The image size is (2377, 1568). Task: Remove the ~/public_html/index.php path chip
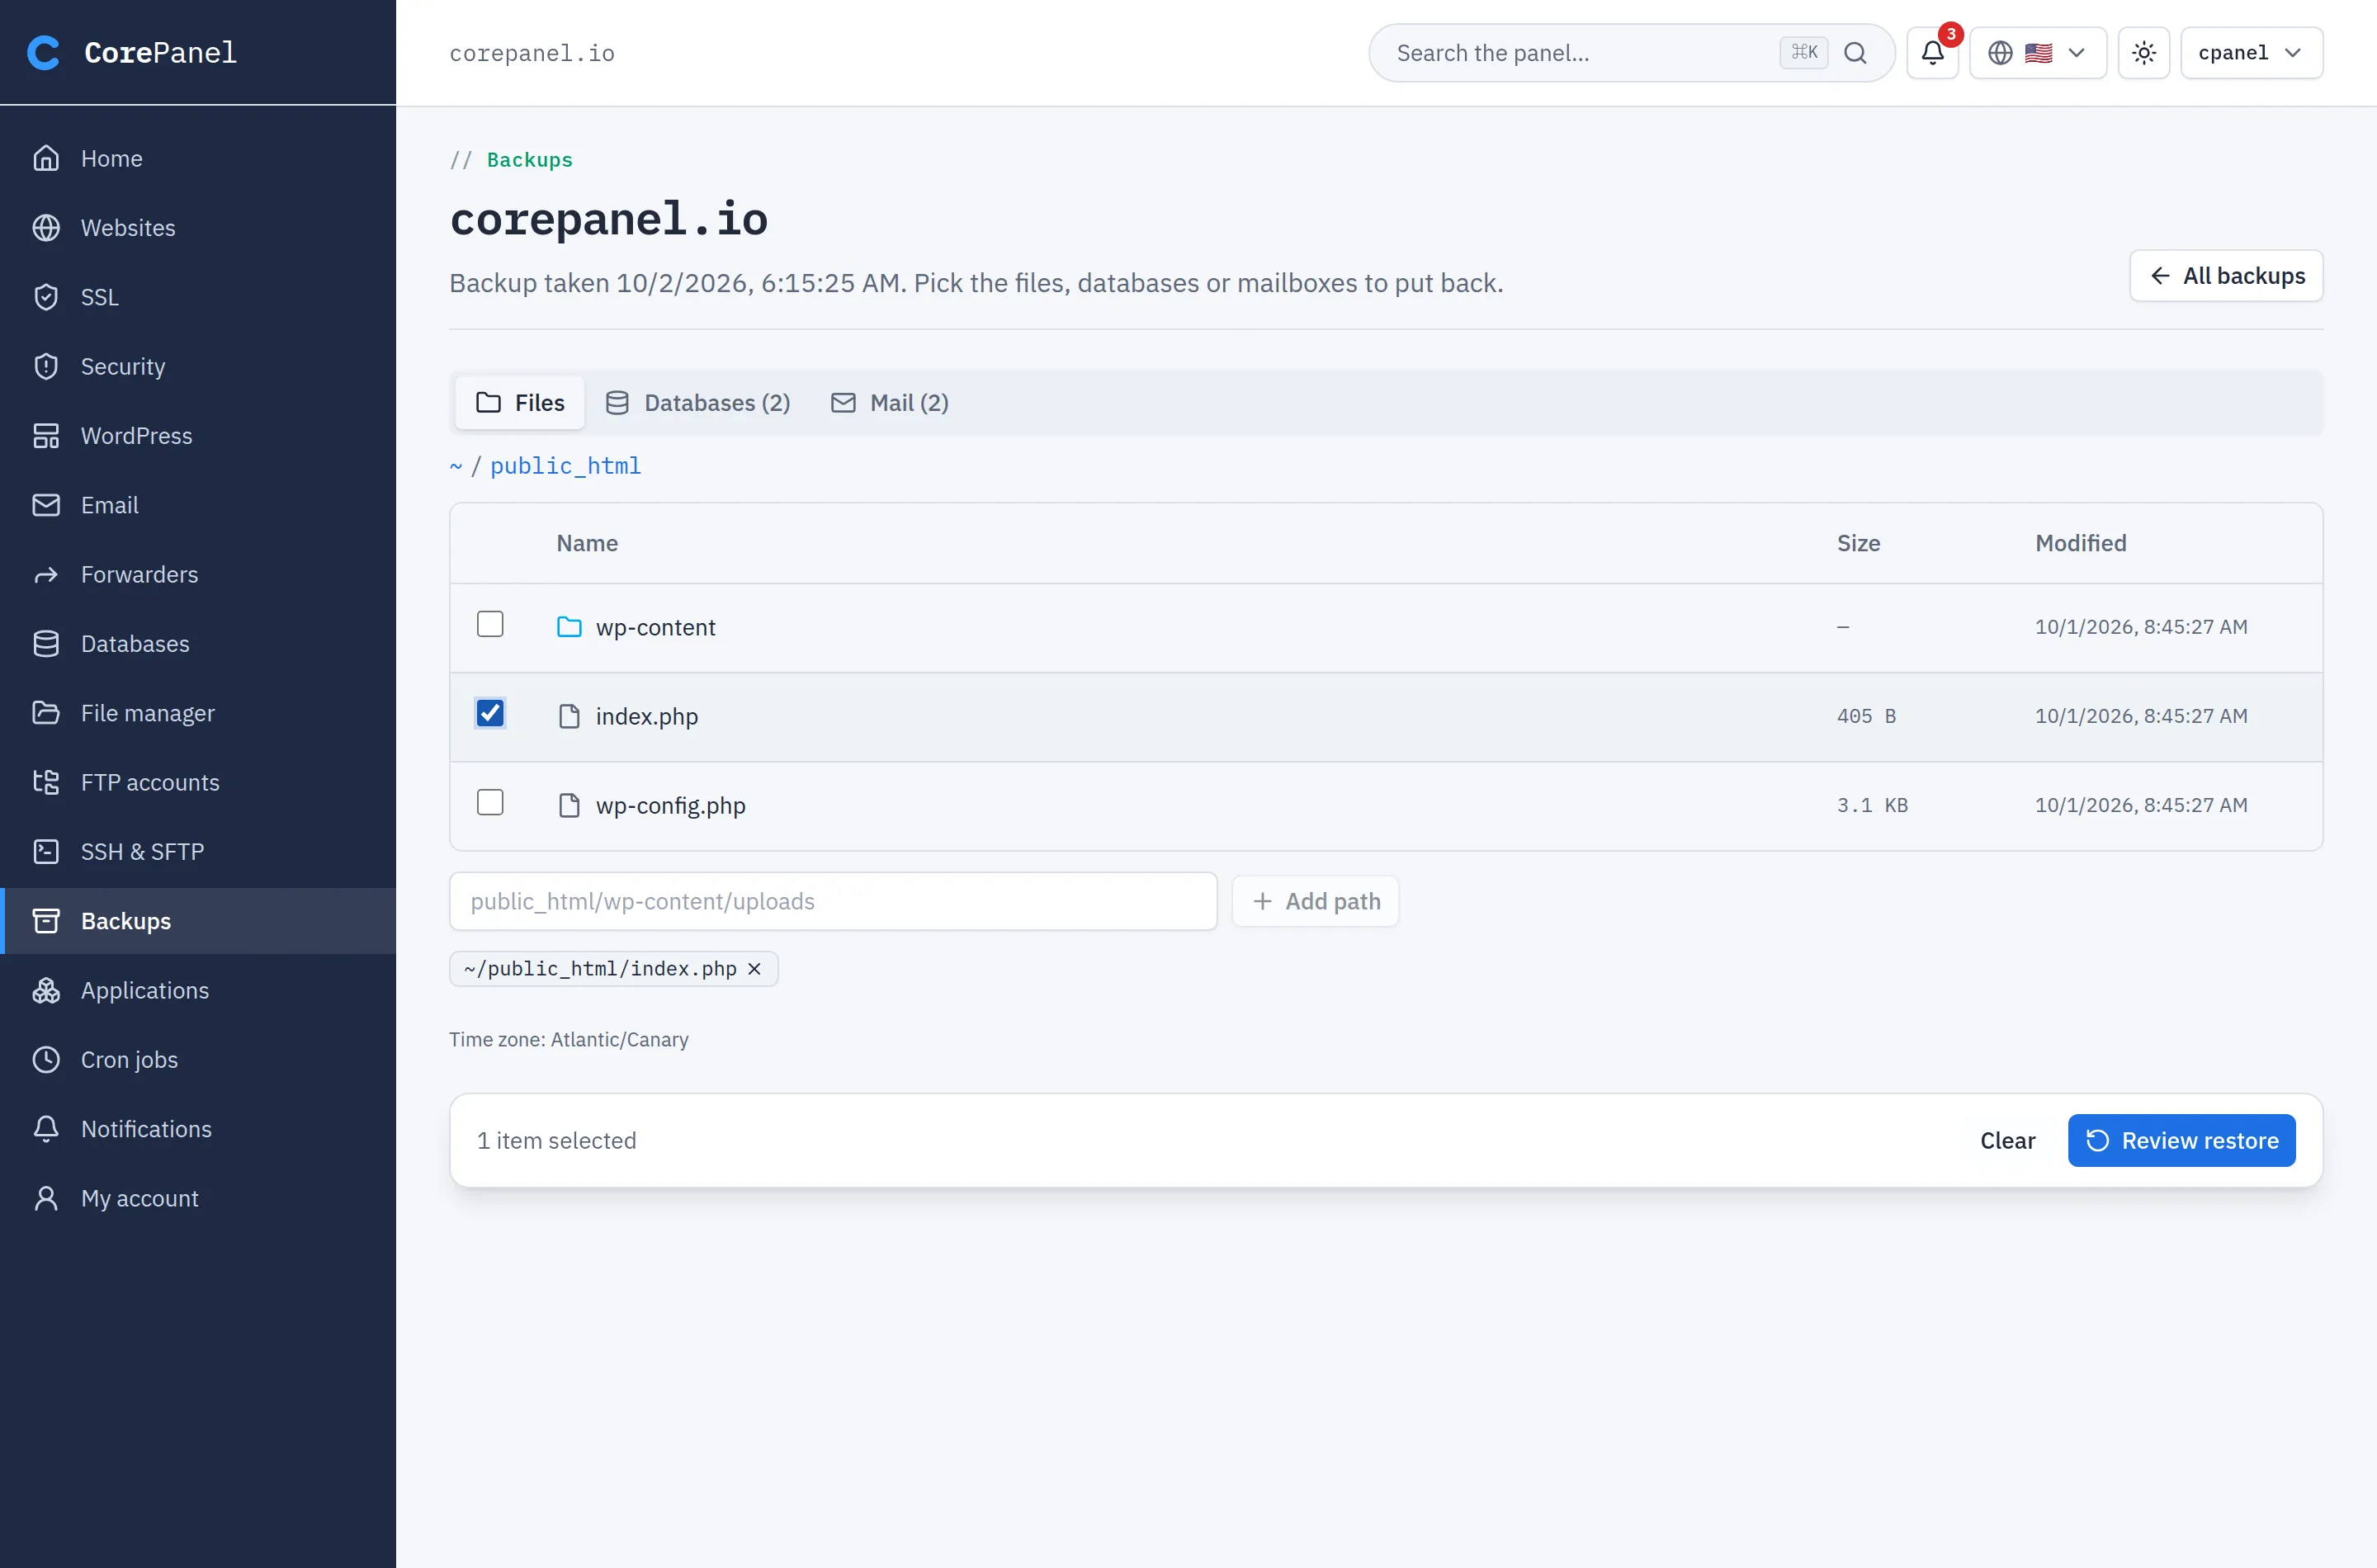[755, 969]
